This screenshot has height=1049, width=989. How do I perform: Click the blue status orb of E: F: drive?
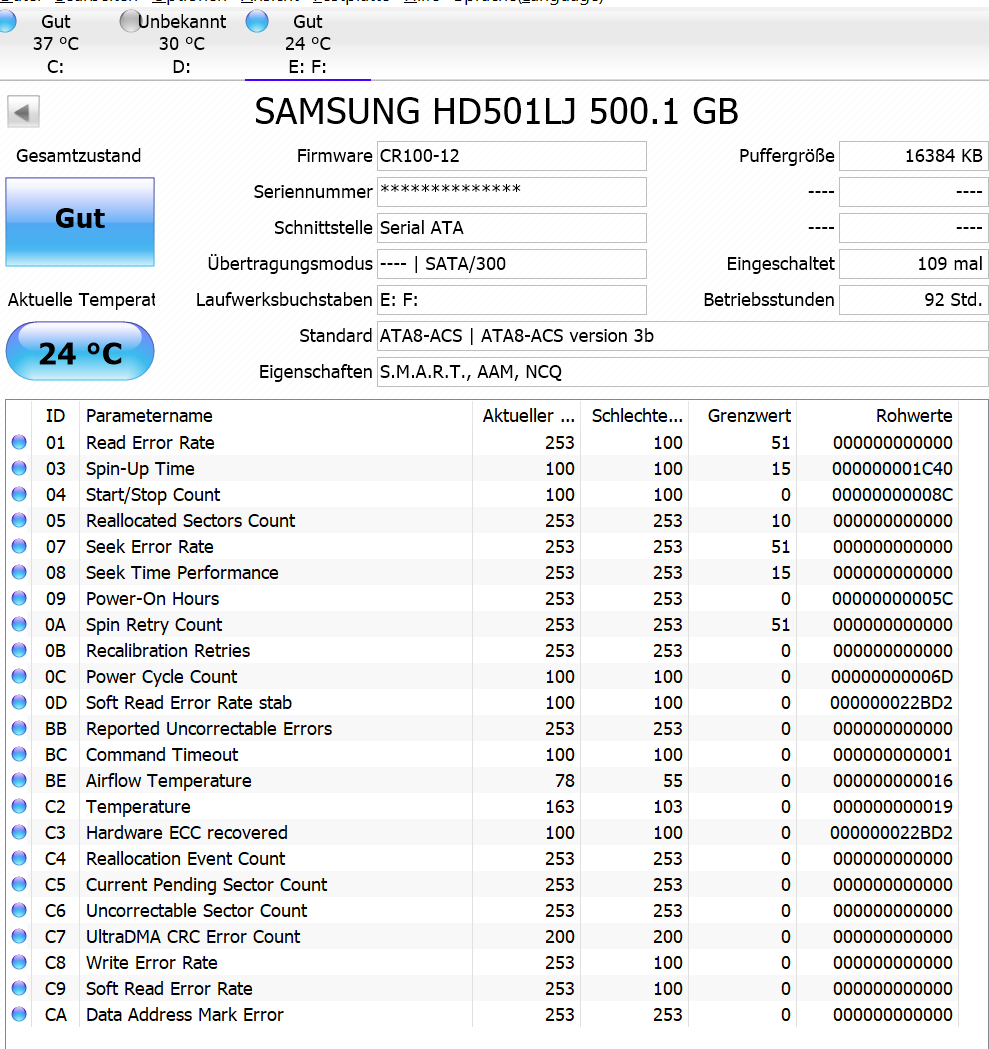coord(257,22)
